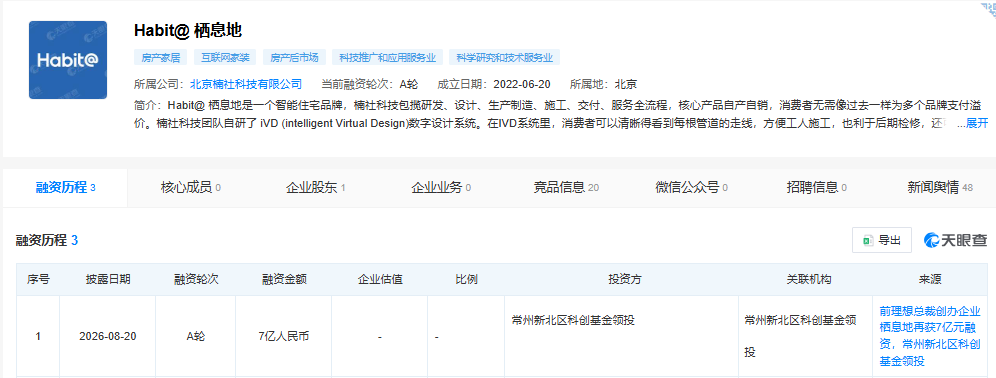
Task: Open the news source link 前理想总裁创办企业栖息地再获7亿元融资
Action: pyautogui.click(x=930, y=337)
